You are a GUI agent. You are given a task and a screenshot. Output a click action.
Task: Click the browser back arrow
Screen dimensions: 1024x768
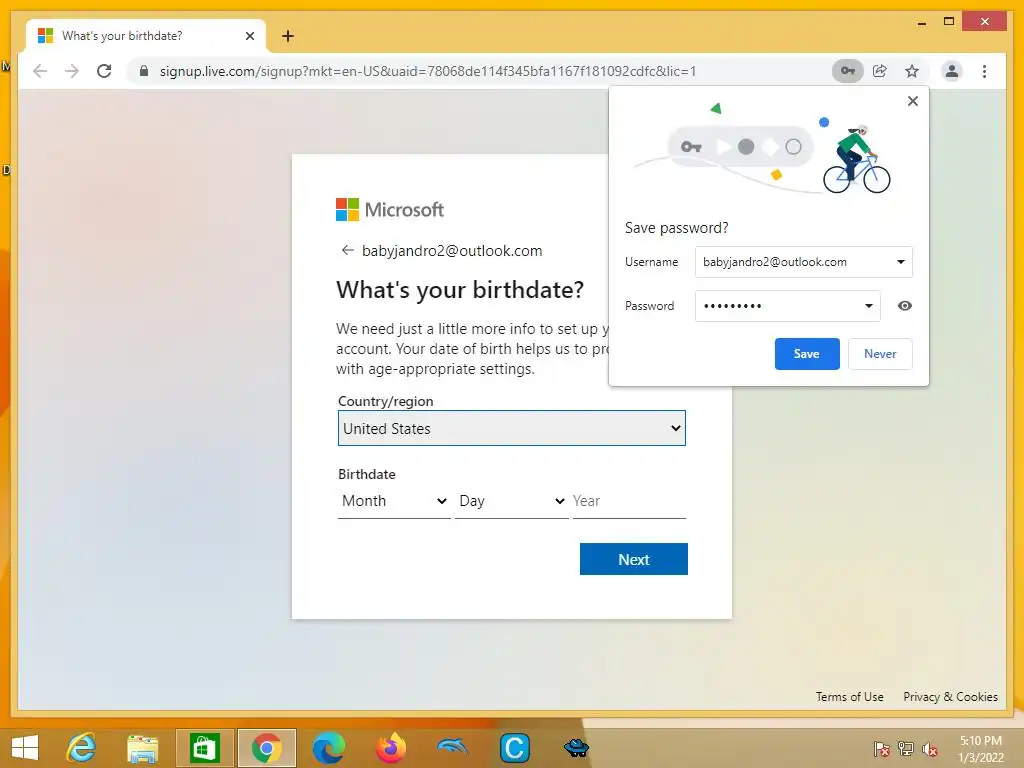[x=40, y=71]
